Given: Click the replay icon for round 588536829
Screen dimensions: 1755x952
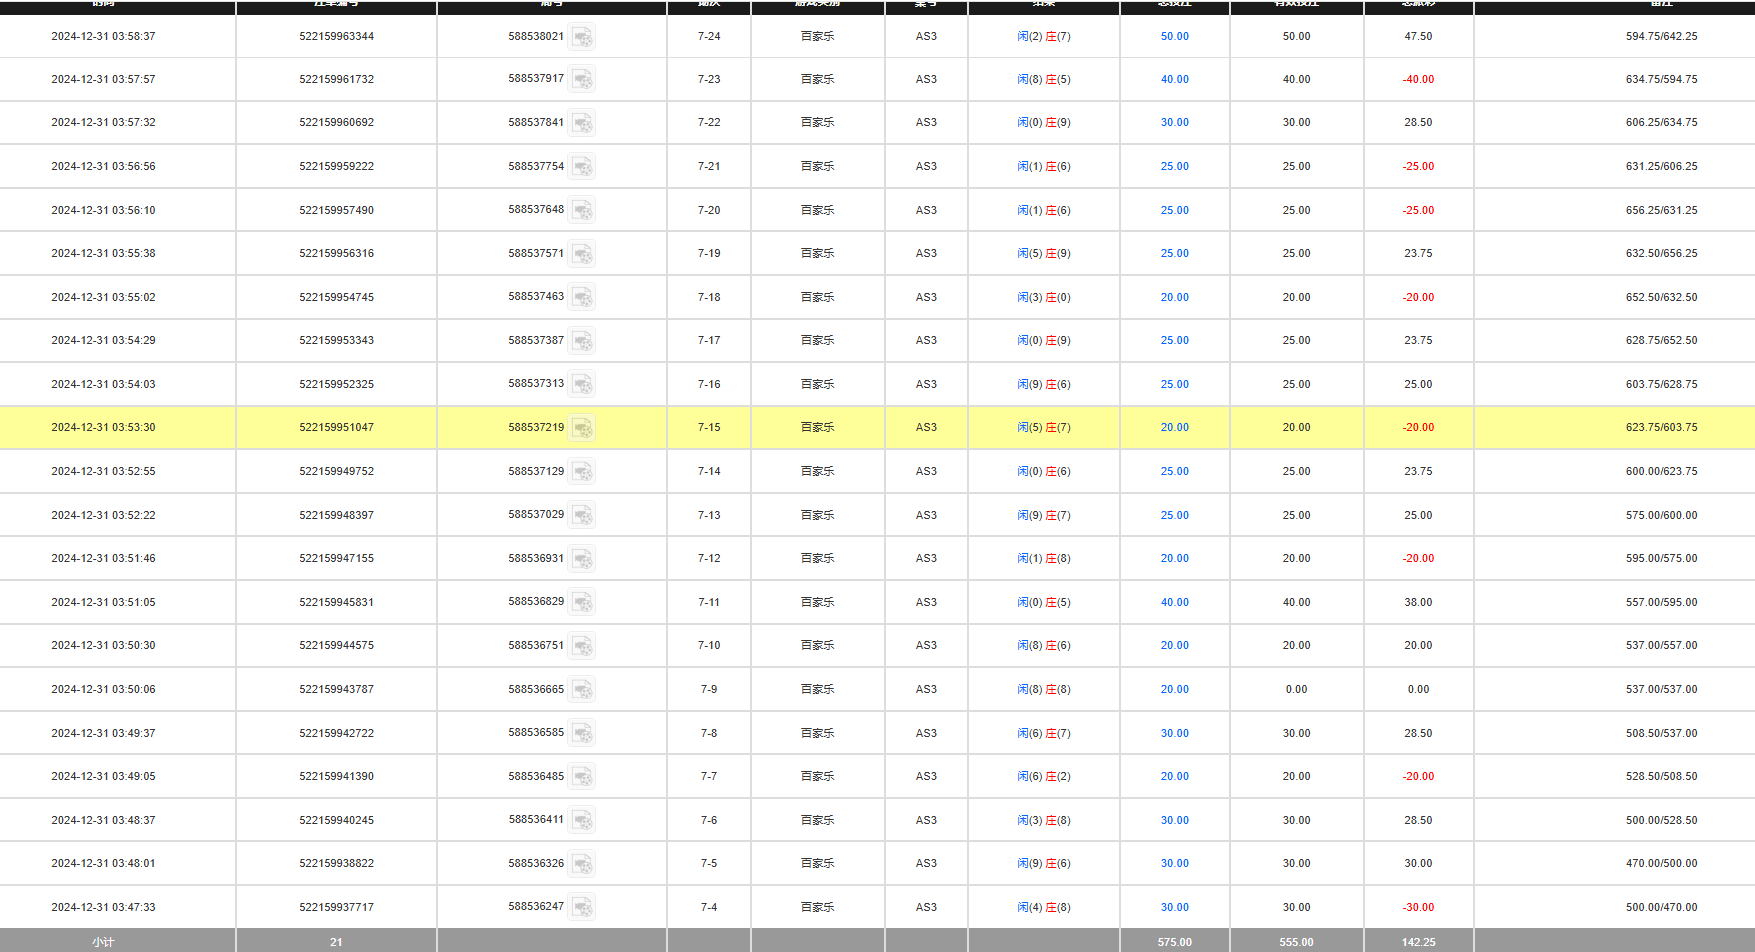Looking at the screenshot, I should [582, 602].
